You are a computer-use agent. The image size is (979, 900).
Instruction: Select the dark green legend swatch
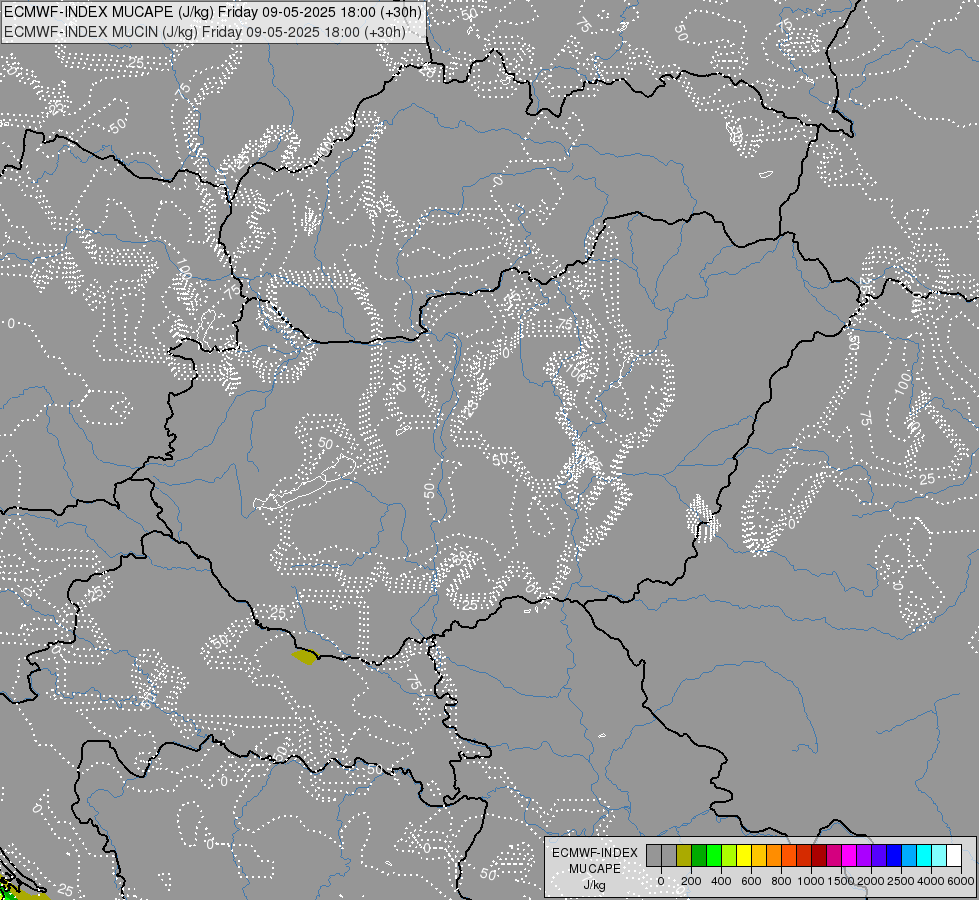tap(699, 855)
